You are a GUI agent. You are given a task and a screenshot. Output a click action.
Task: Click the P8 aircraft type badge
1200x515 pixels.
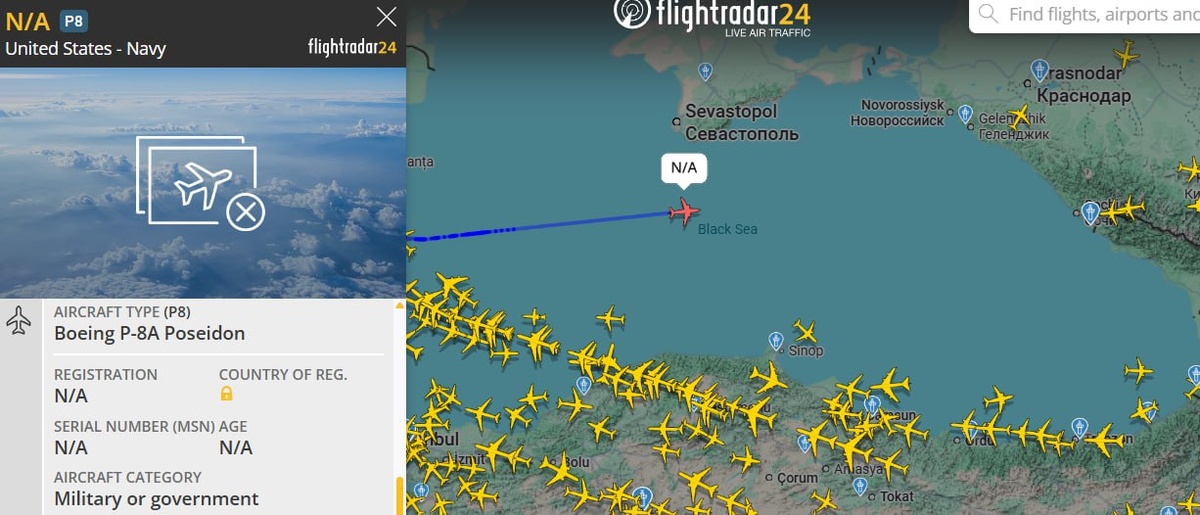click(x=73, y=21)
